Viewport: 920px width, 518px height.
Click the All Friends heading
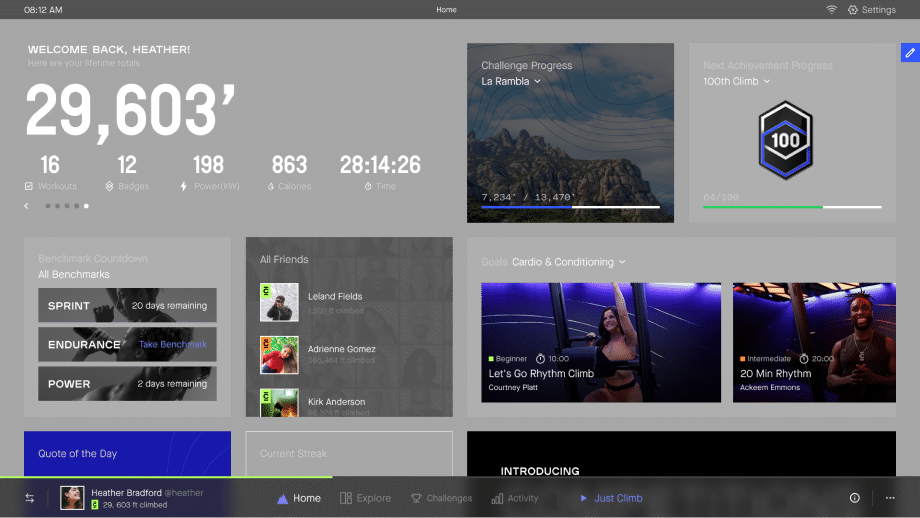pos(284,259)
